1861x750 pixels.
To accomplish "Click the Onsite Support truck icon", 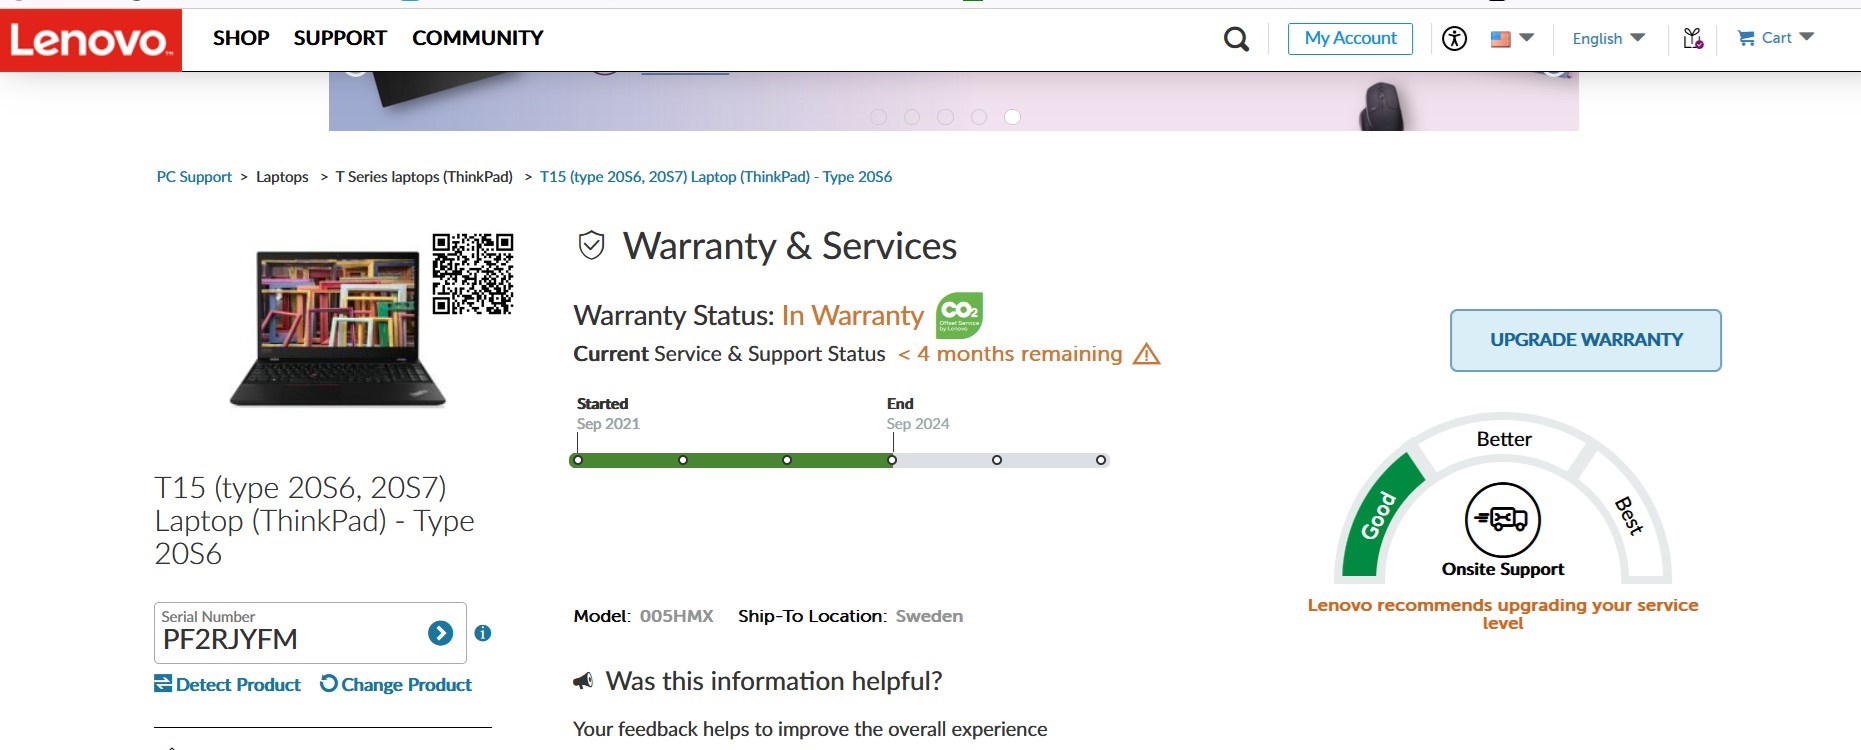I will pyautogui.click(x=1503, y=520).
